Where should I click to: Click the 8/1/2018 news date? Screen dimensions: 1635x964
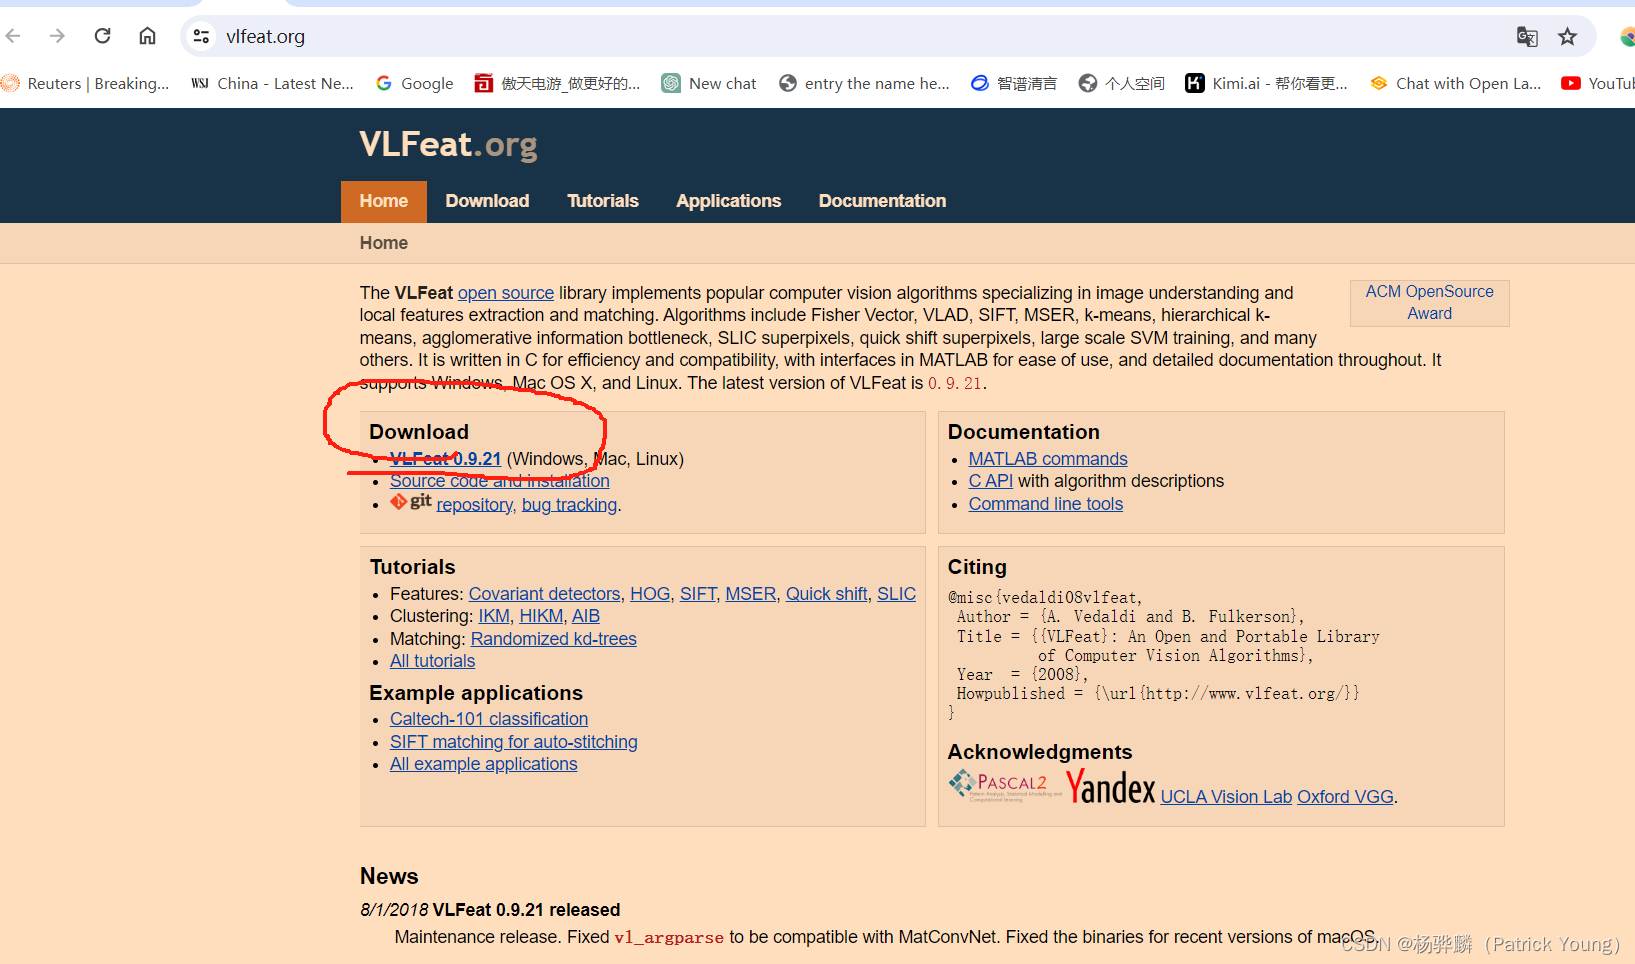[394, 910]
